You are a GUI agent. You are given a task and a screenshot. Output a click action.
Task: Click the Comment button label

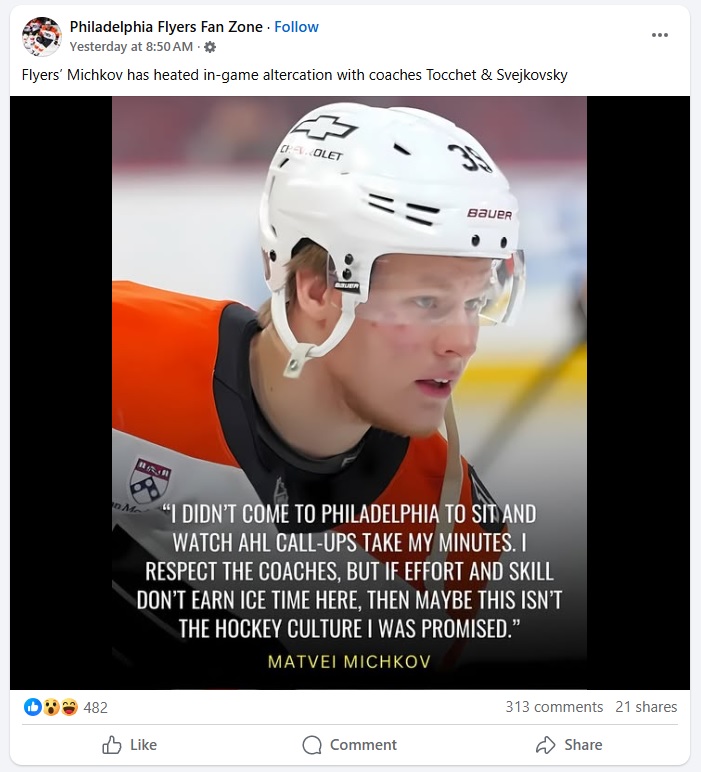[x=363, y=745]
